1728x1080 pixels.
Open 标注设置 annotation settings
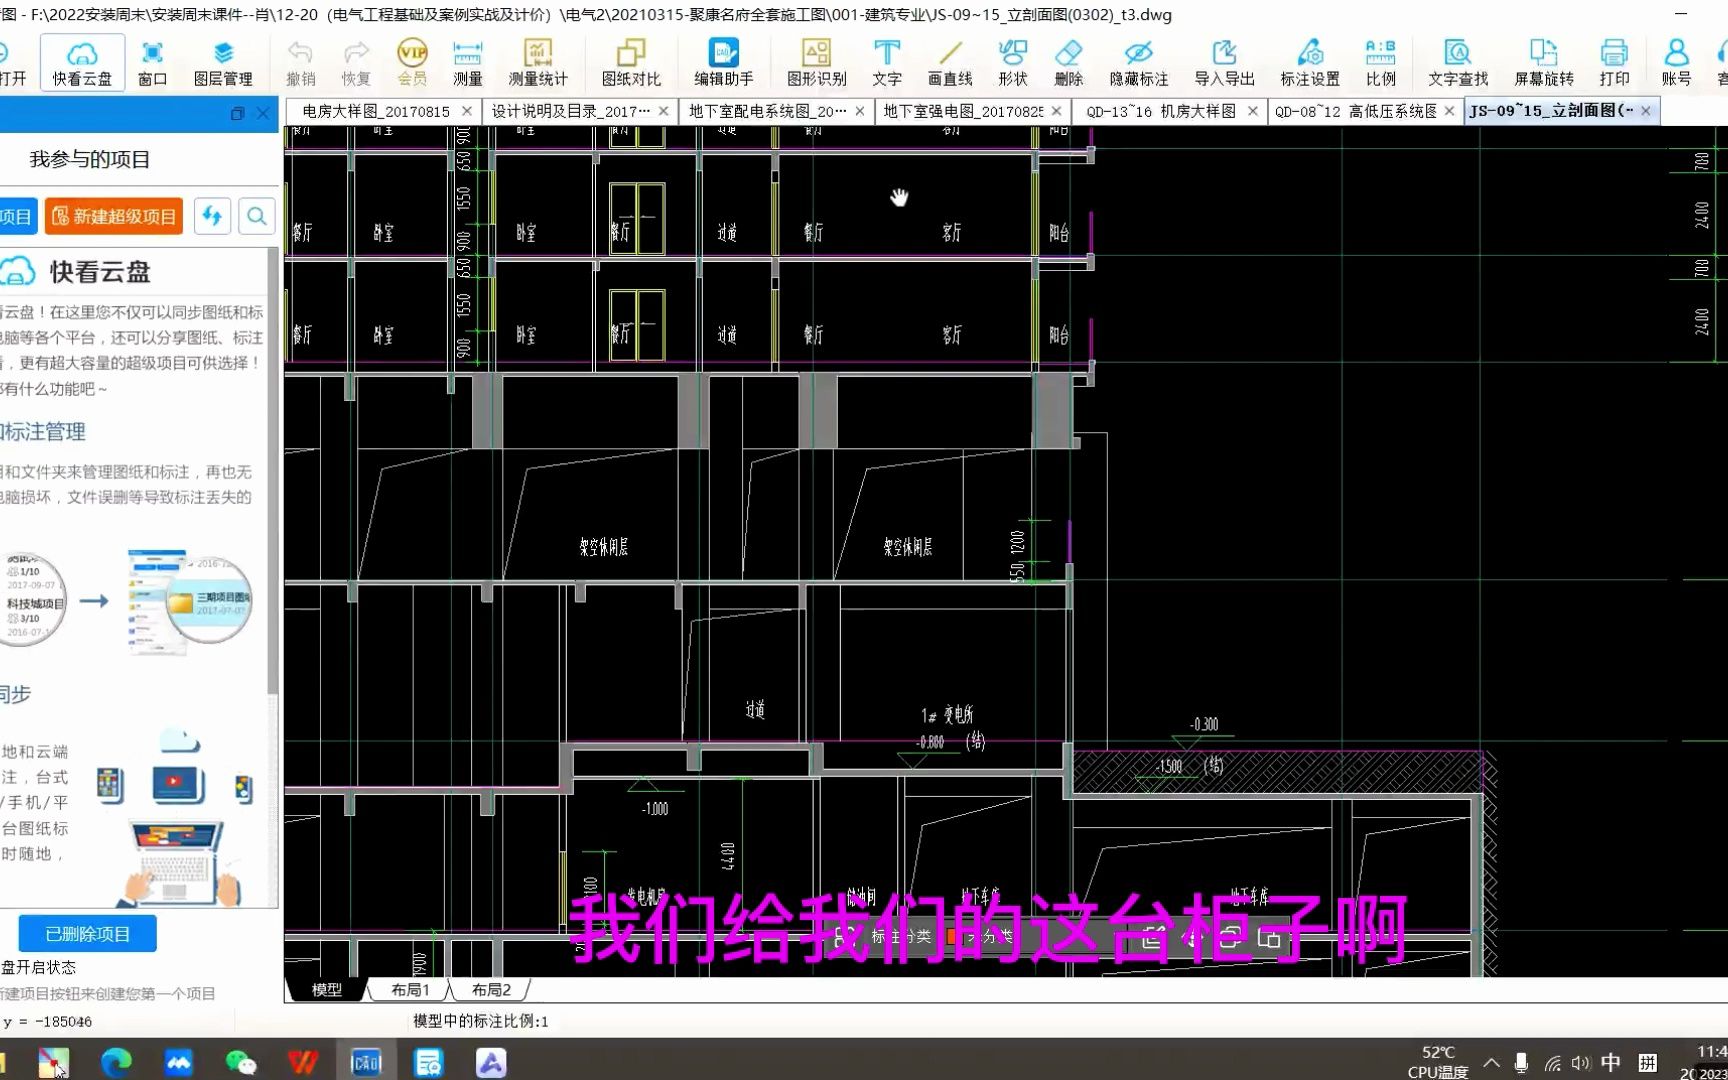[x=1310, y=62]
